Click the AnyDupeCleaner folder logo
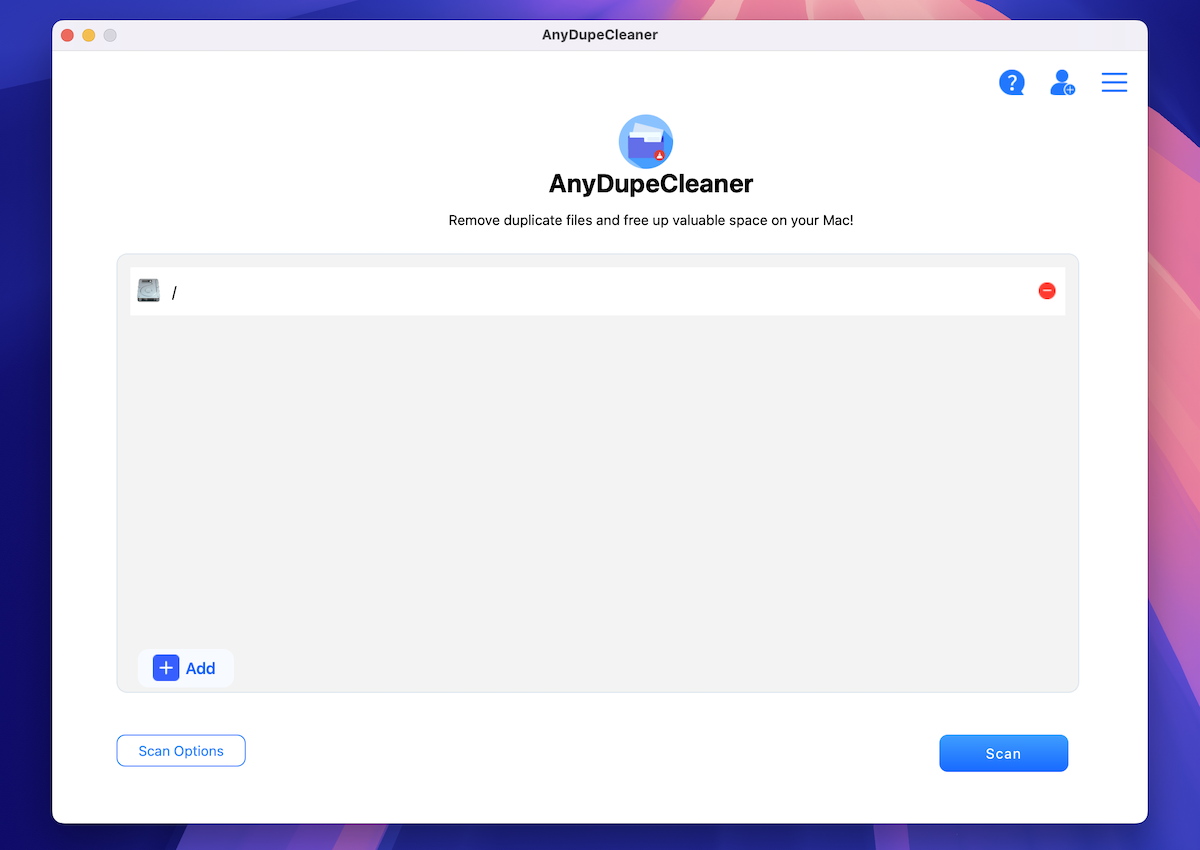Viewport: 1200px width, 850px height. (645, 141)
